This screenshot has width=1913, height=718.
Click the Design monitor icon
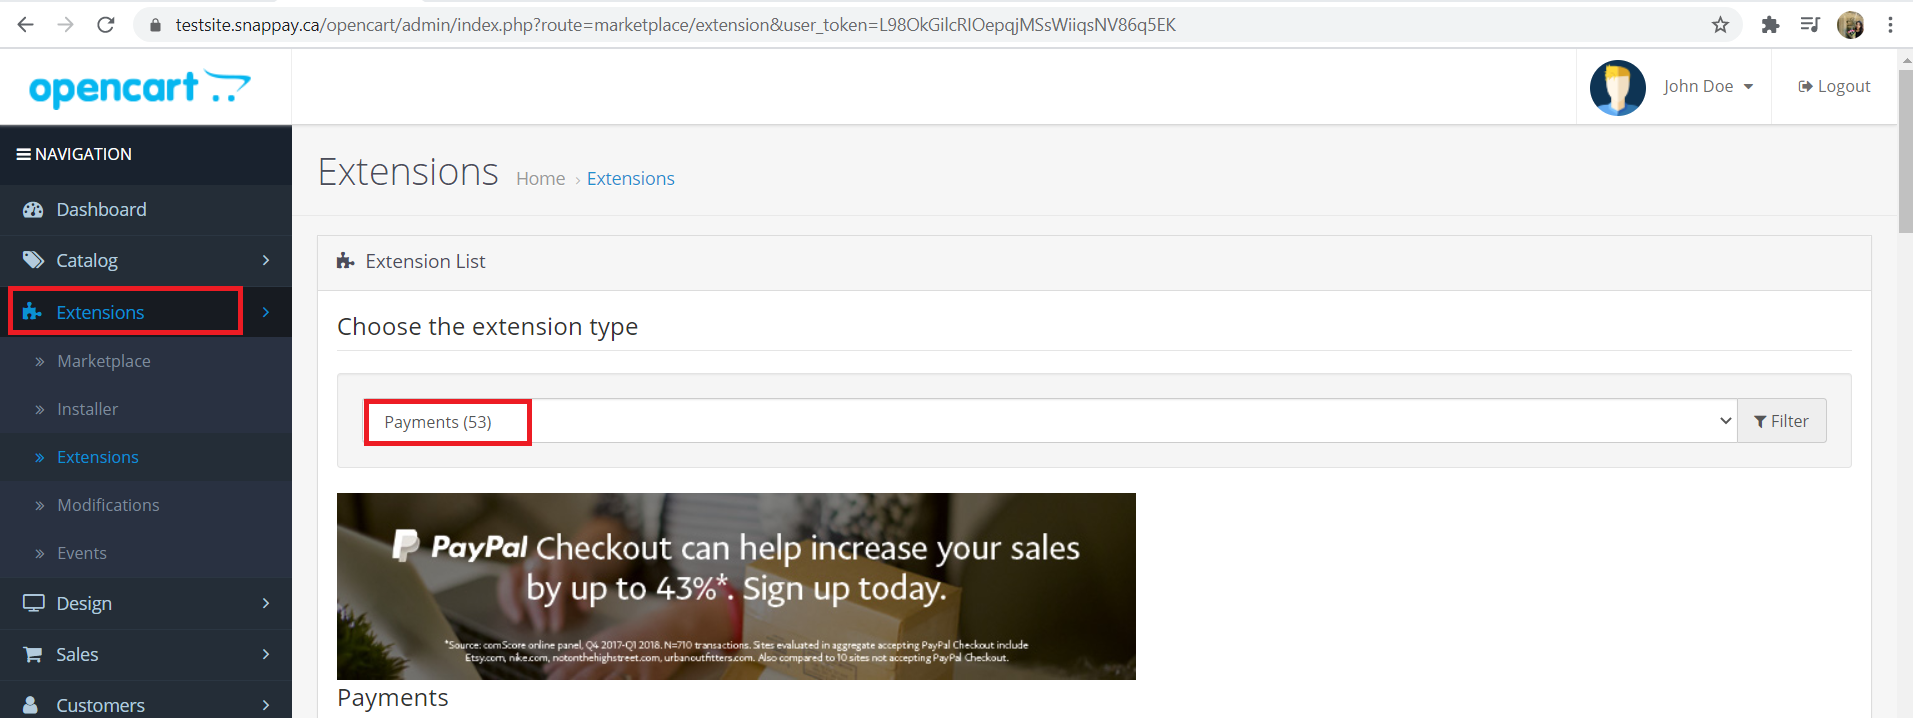tap(33, 603)
